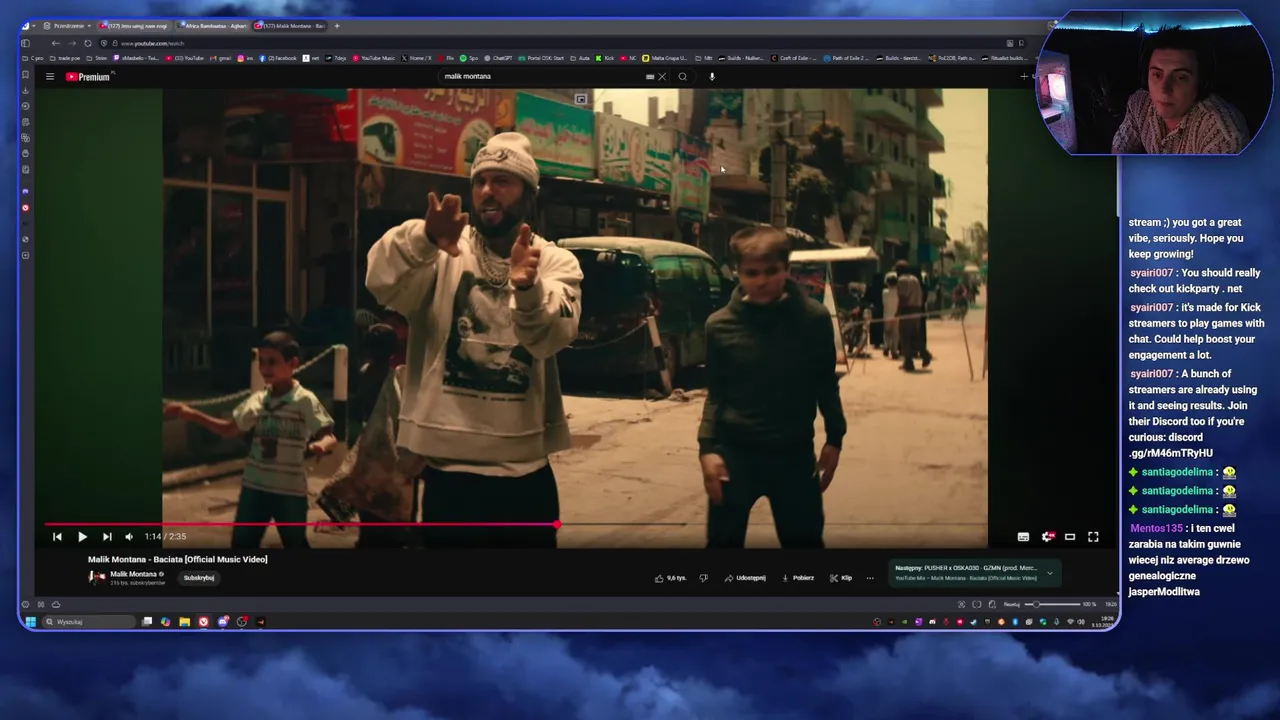
Task: Skip to the next video
Action: pyautogui.click(x=107, y=537)
